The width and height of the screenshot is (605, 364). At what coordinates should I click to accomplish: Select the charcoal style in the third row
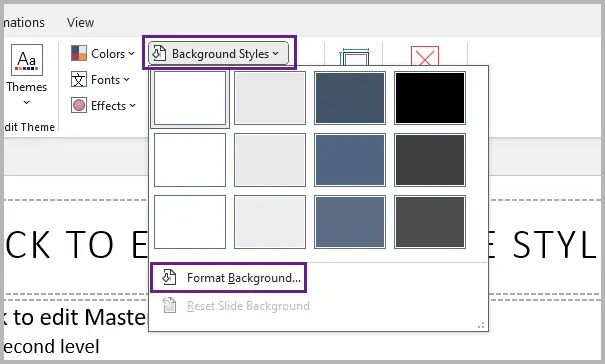(x=430, y=222)
